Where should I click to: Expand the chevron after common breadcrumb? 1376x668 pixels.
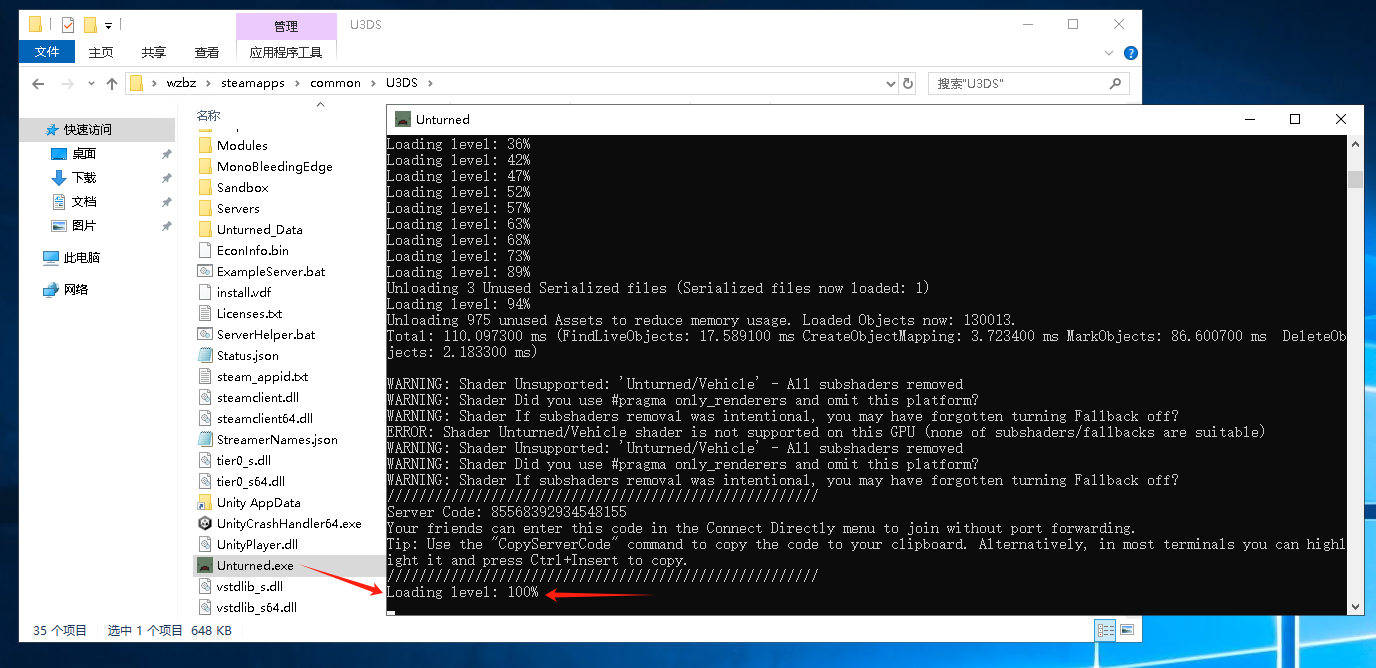coord(375,83)
